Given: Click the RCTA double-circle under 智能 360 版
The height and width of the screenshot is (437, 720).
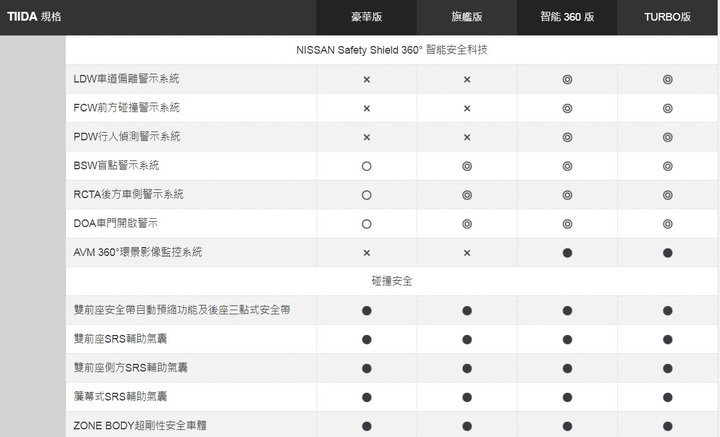Looking at the screenshot, I should point(567,195).
